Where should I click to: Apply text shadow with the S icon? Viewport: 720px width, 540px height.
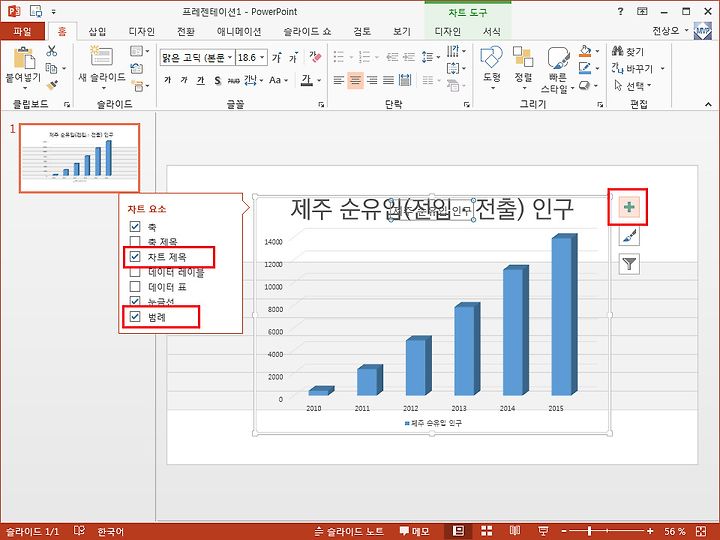pos(217,81)
